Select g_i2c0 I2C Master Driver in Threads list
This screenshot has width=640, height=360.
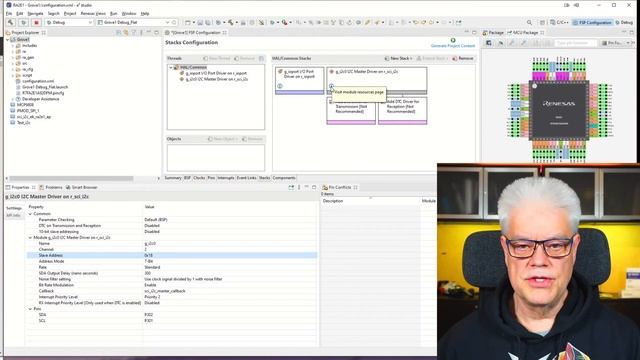click(x=216, y=79)
